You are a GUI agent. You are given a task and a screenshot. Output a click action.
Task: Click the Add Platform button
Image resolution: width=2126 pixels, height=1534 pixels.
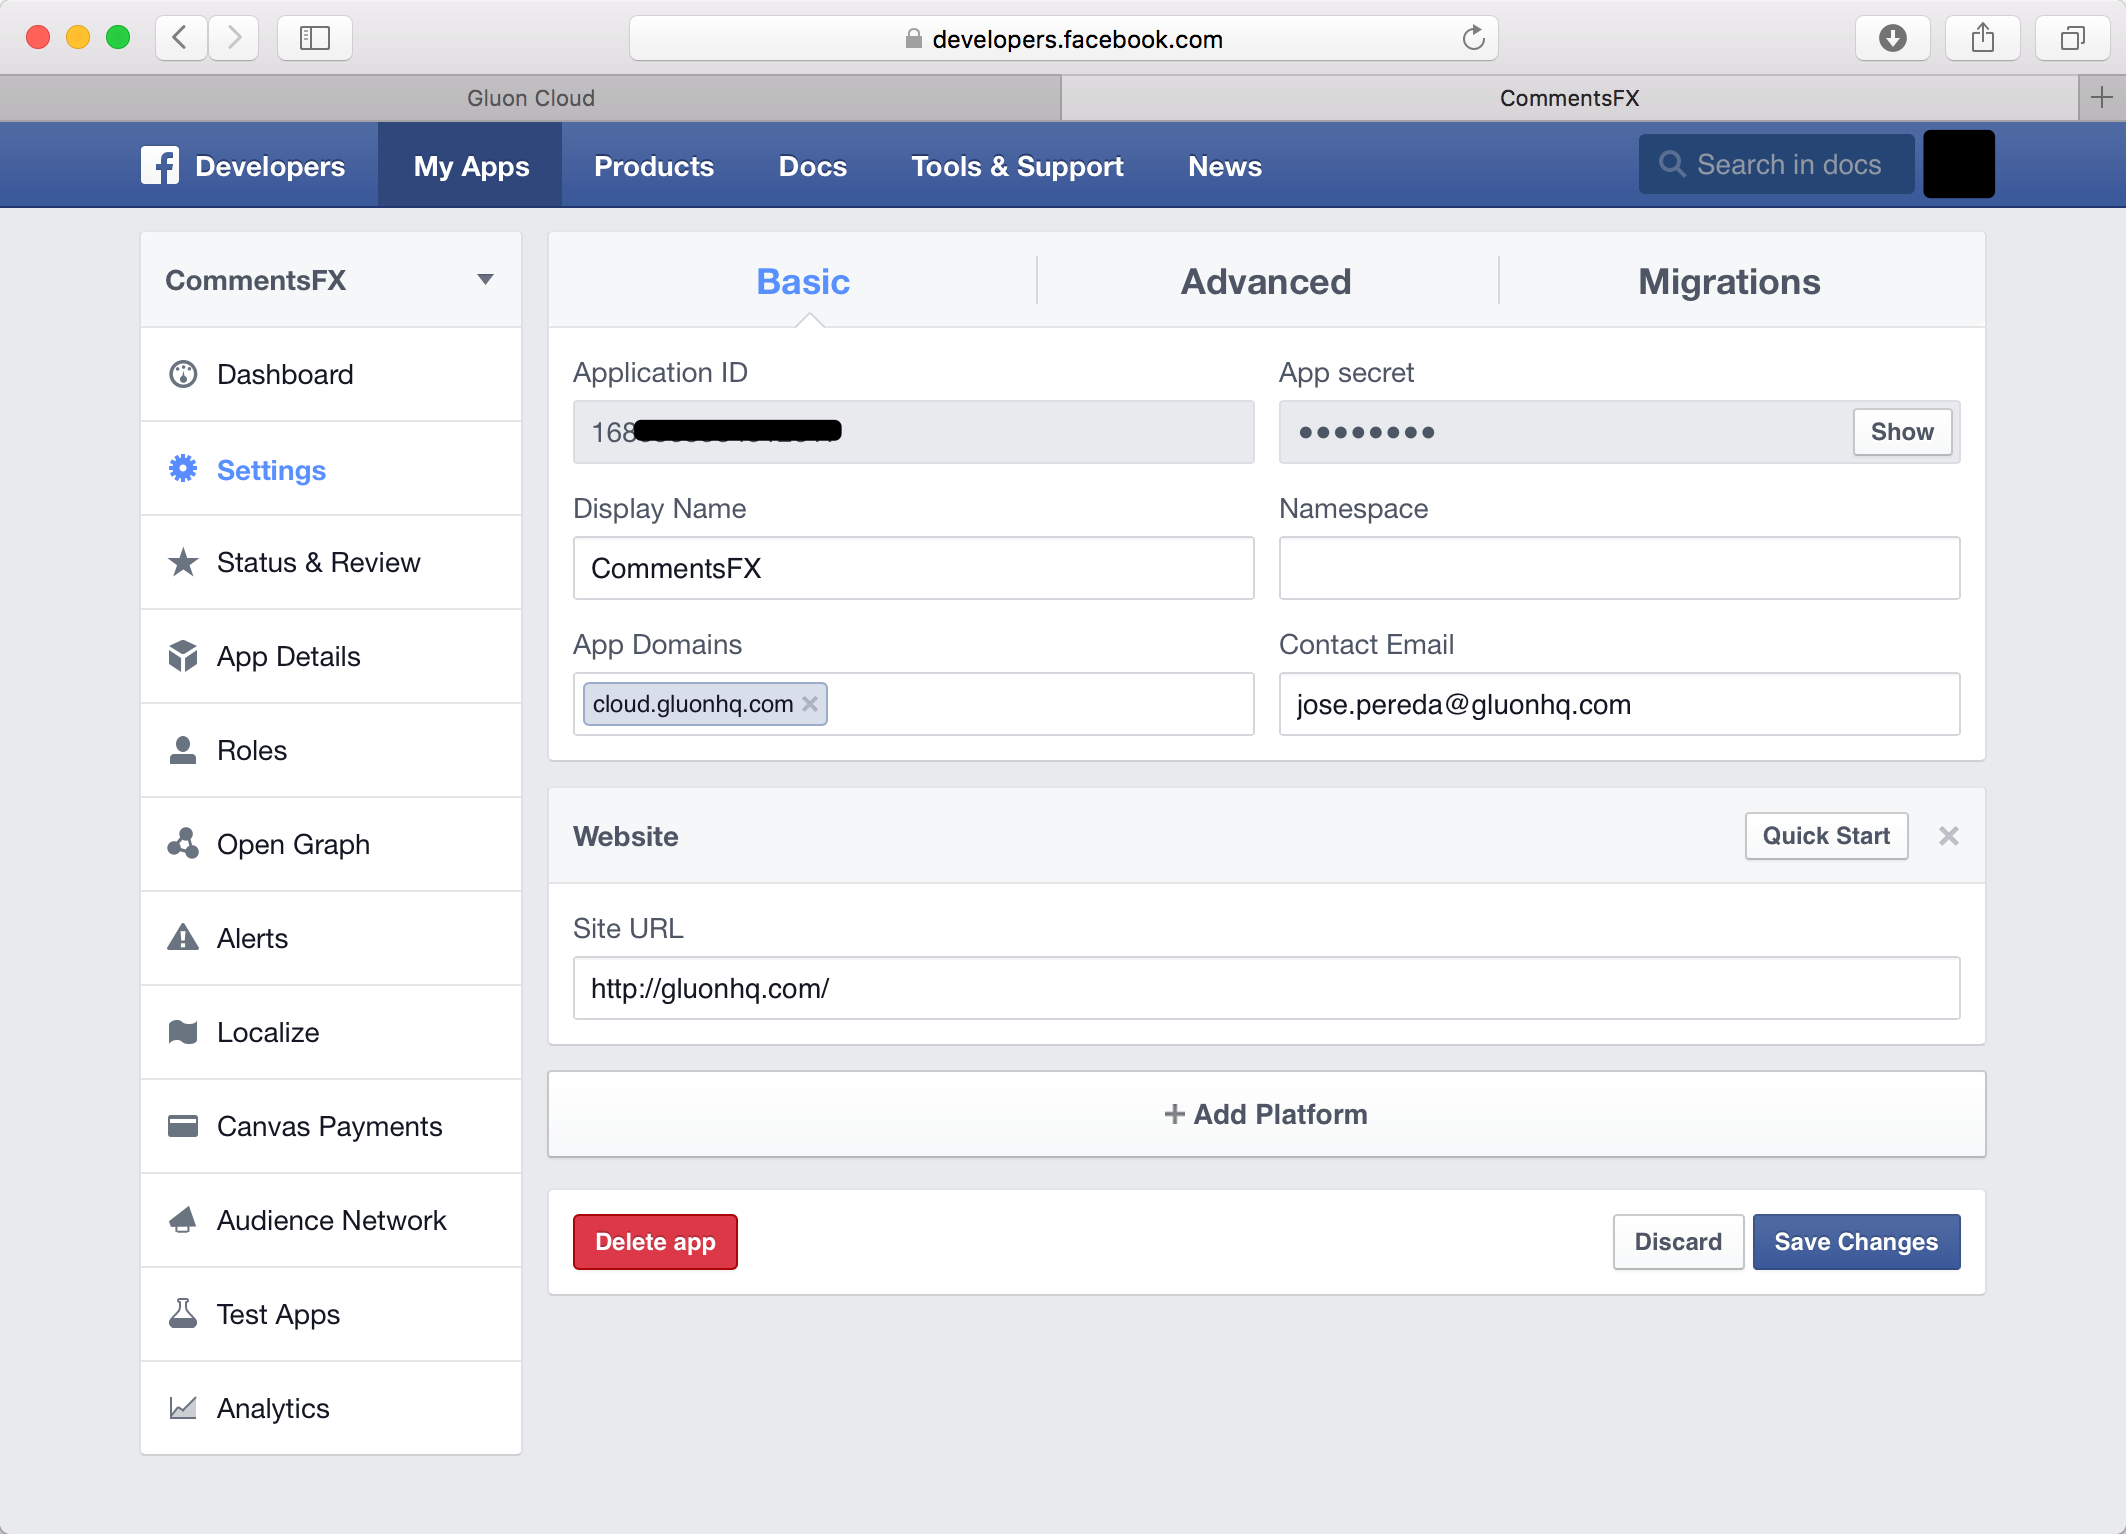(x=1266, y=1114)
